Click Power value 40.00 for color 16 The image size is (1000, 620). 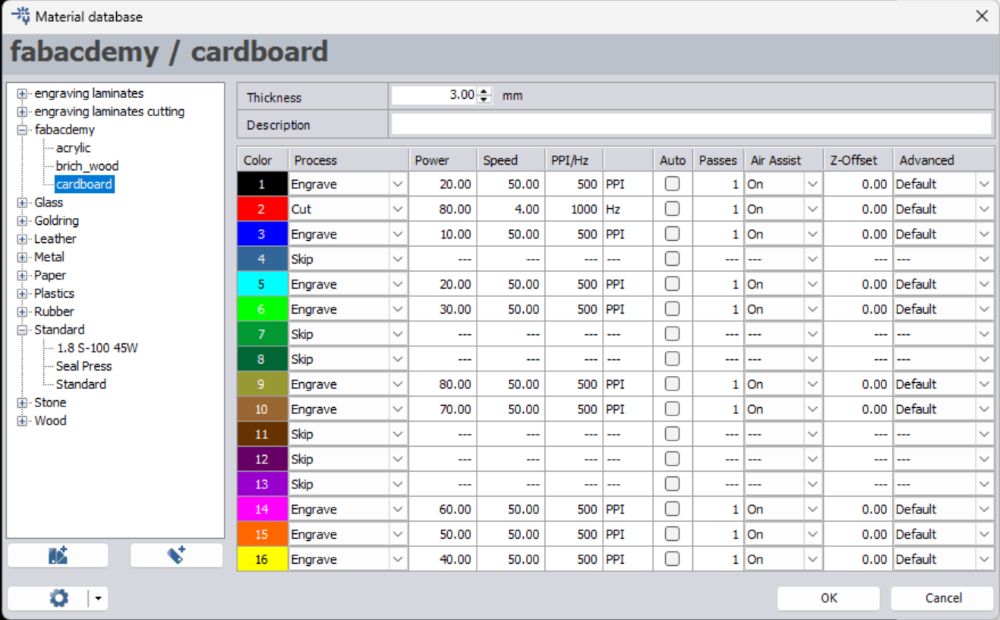tap(443, 559)
